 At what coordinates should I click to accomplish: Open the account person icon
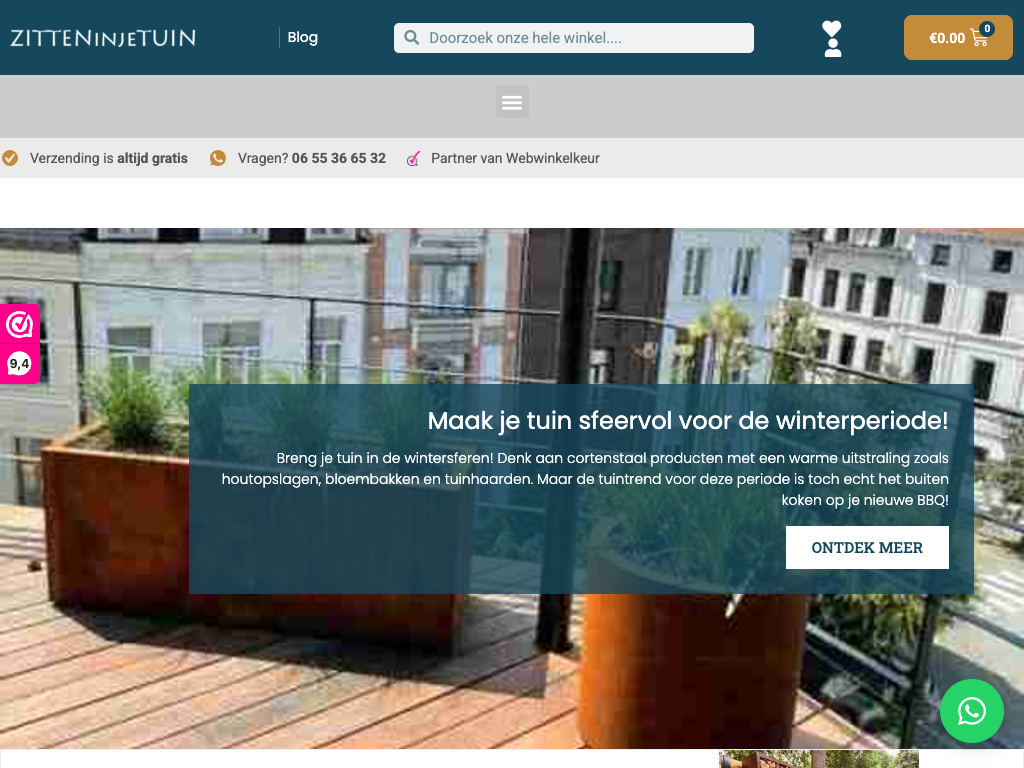click(832, 48)
